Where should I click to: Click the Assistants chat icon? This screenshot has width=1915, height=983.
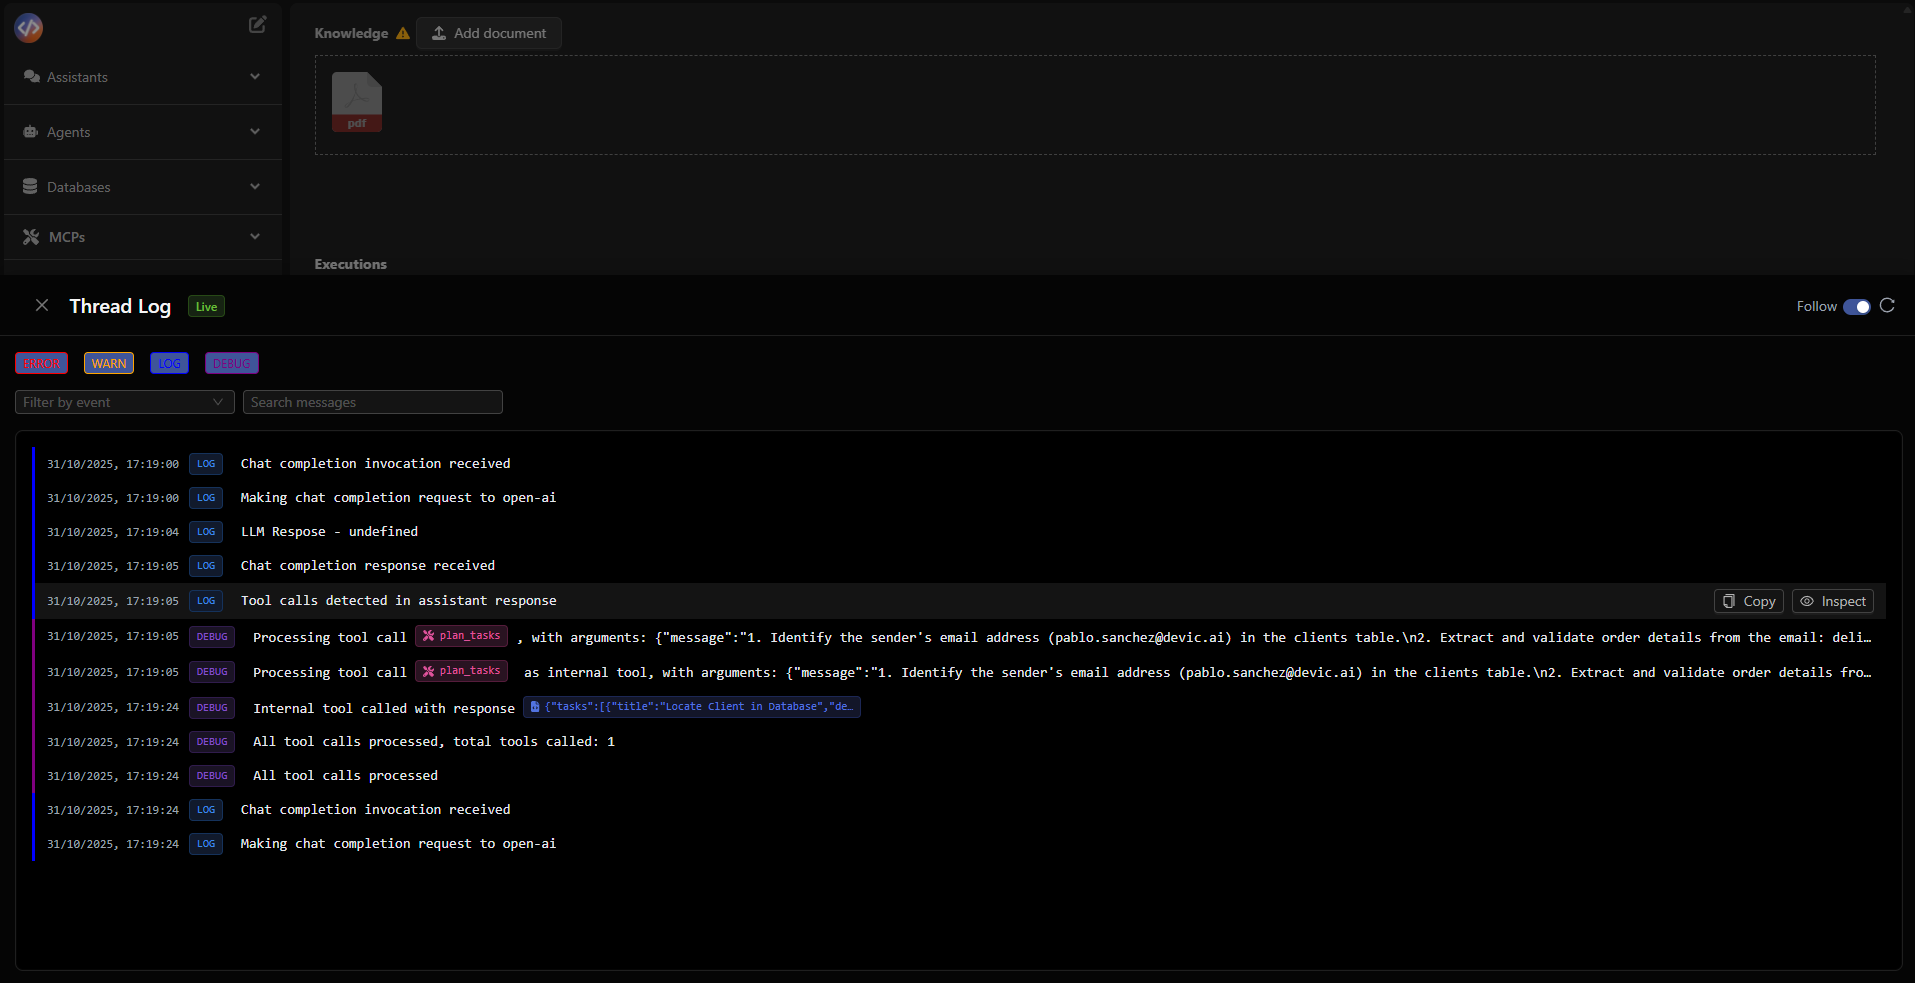tap(31, 77)
